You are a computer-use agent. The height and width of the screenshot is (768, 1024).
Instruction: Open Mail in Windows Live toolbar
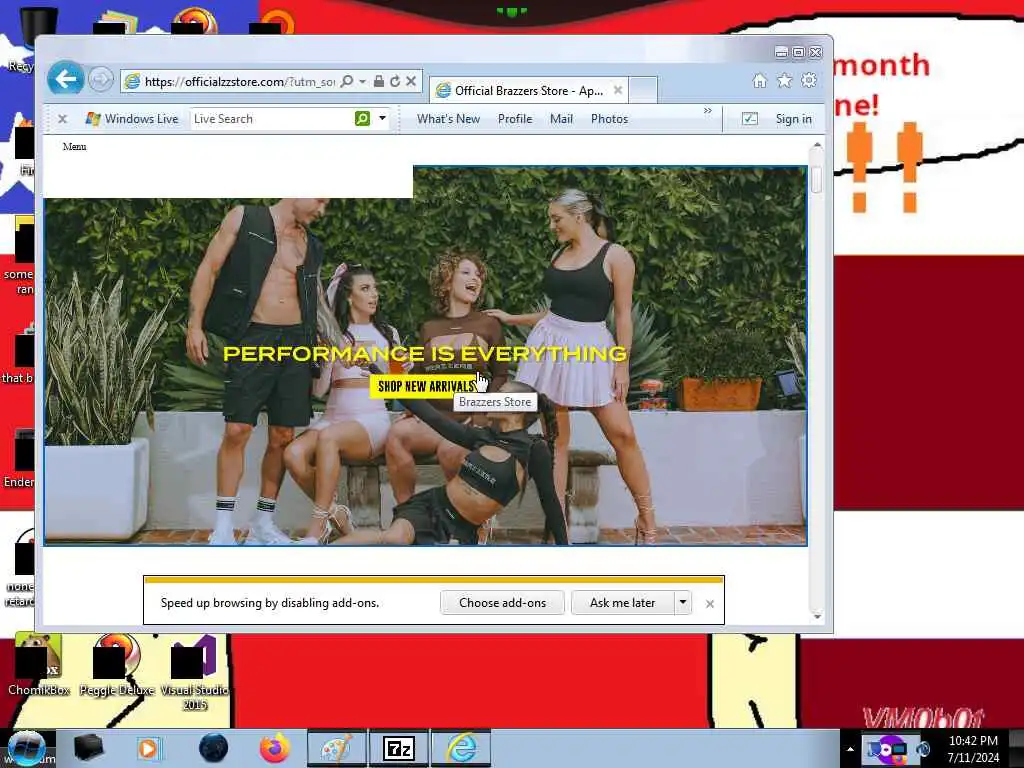[x=562, y=119]
